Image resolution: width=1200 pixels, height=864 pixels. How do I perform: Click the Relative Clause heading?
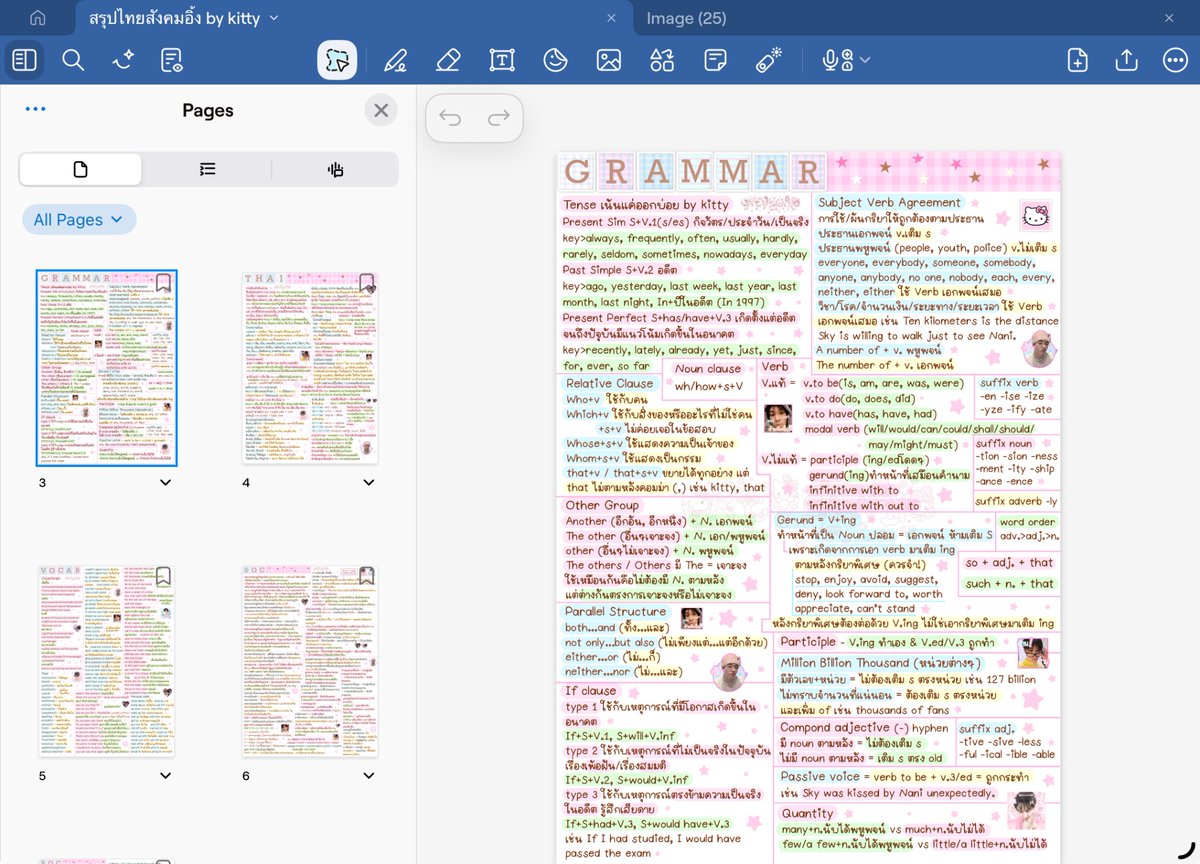coord(609,383)
